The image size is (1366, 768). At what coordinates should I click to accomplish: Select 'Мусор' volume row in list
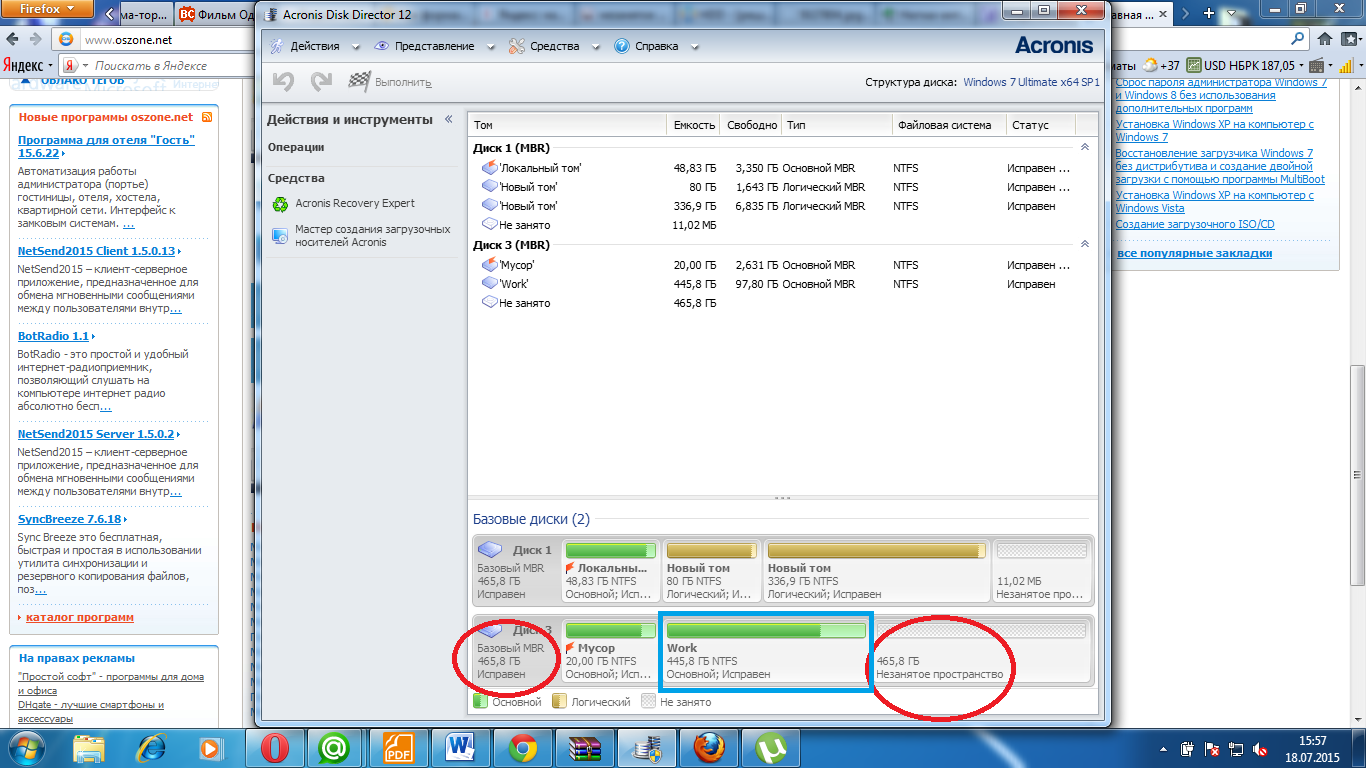(x=517, y=265)
